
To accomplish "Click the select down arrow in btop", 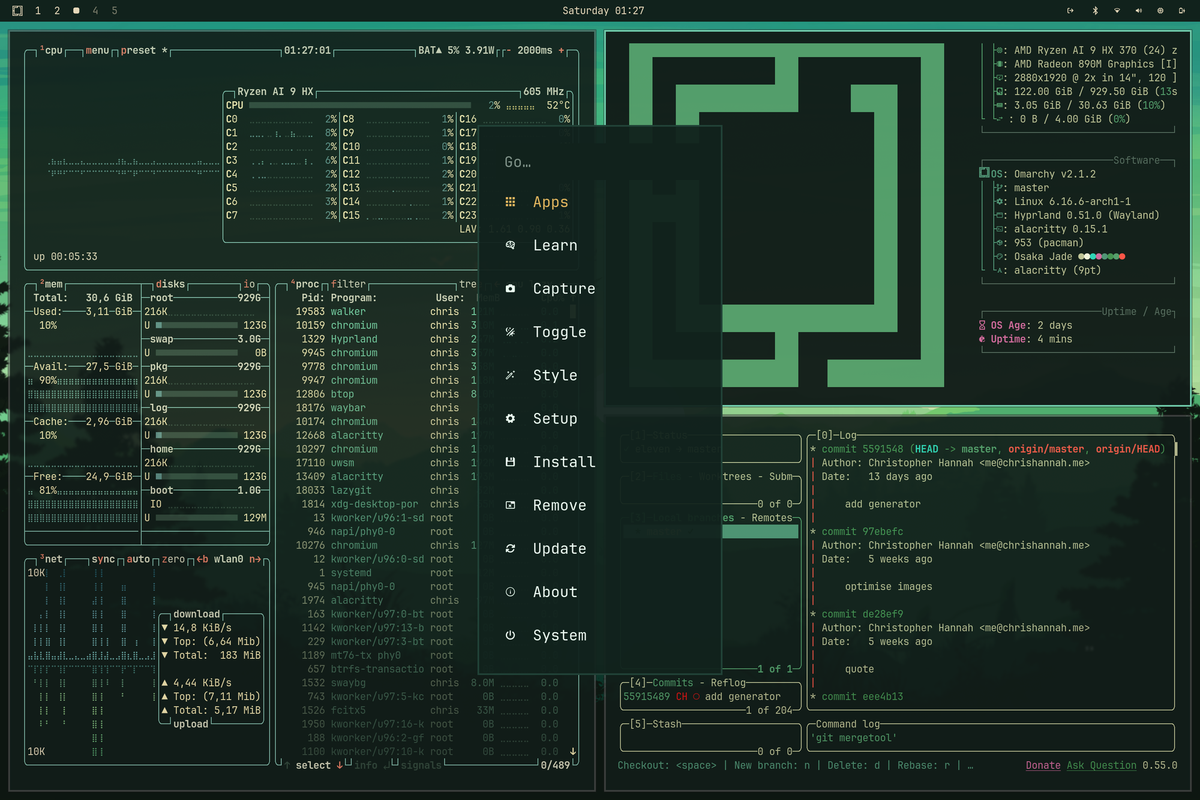I will (x=339, y=765).
